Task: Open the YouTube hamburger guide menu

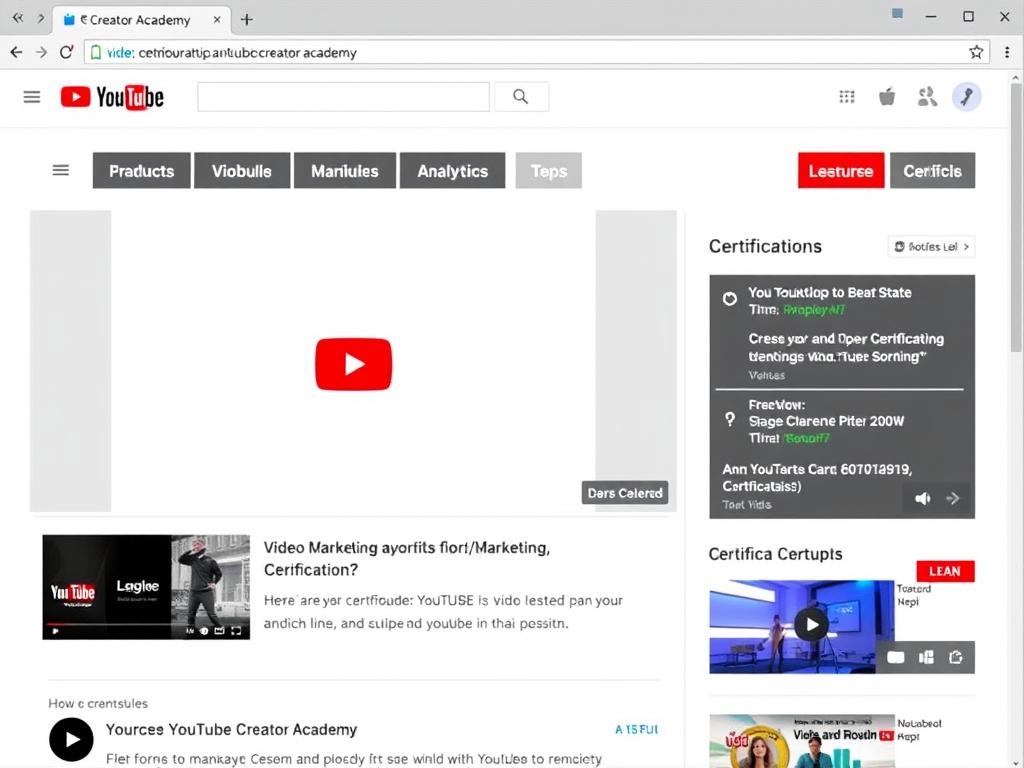Action: (31, 97)
